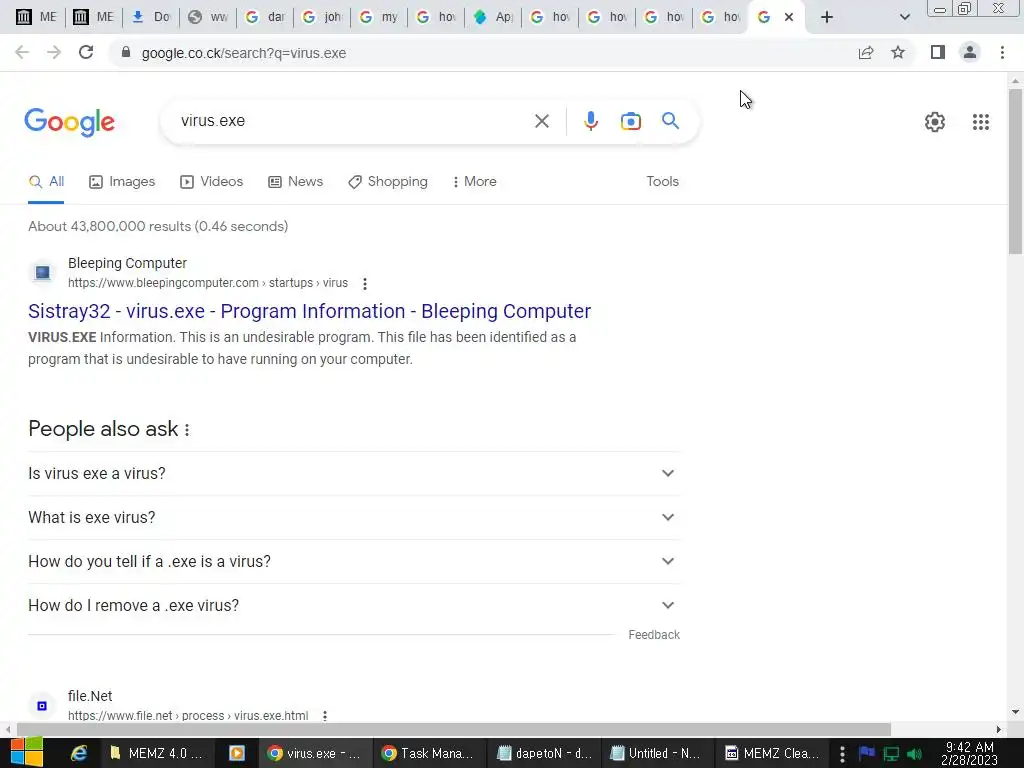Switch to the 'joh' Google tab

click(322, 17)
